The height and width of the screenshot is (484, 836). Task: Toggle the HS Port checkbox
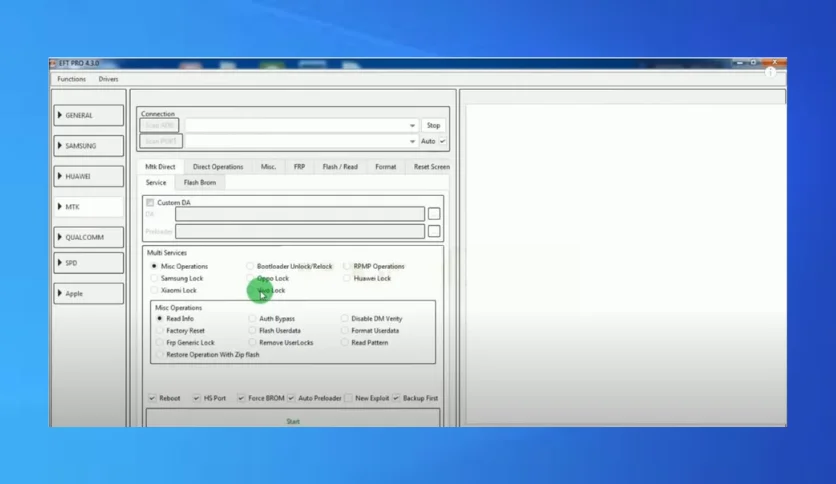click(197, 398)
